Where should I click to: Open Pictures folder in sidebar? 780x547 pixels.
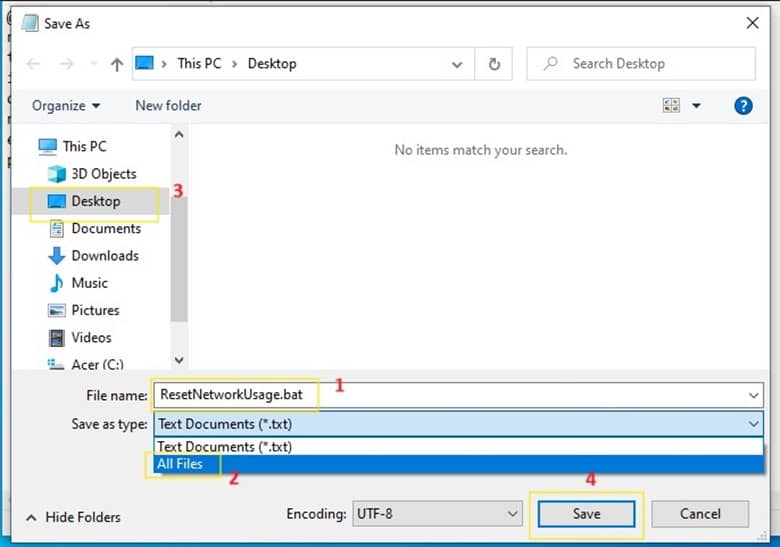pos(95,310)
